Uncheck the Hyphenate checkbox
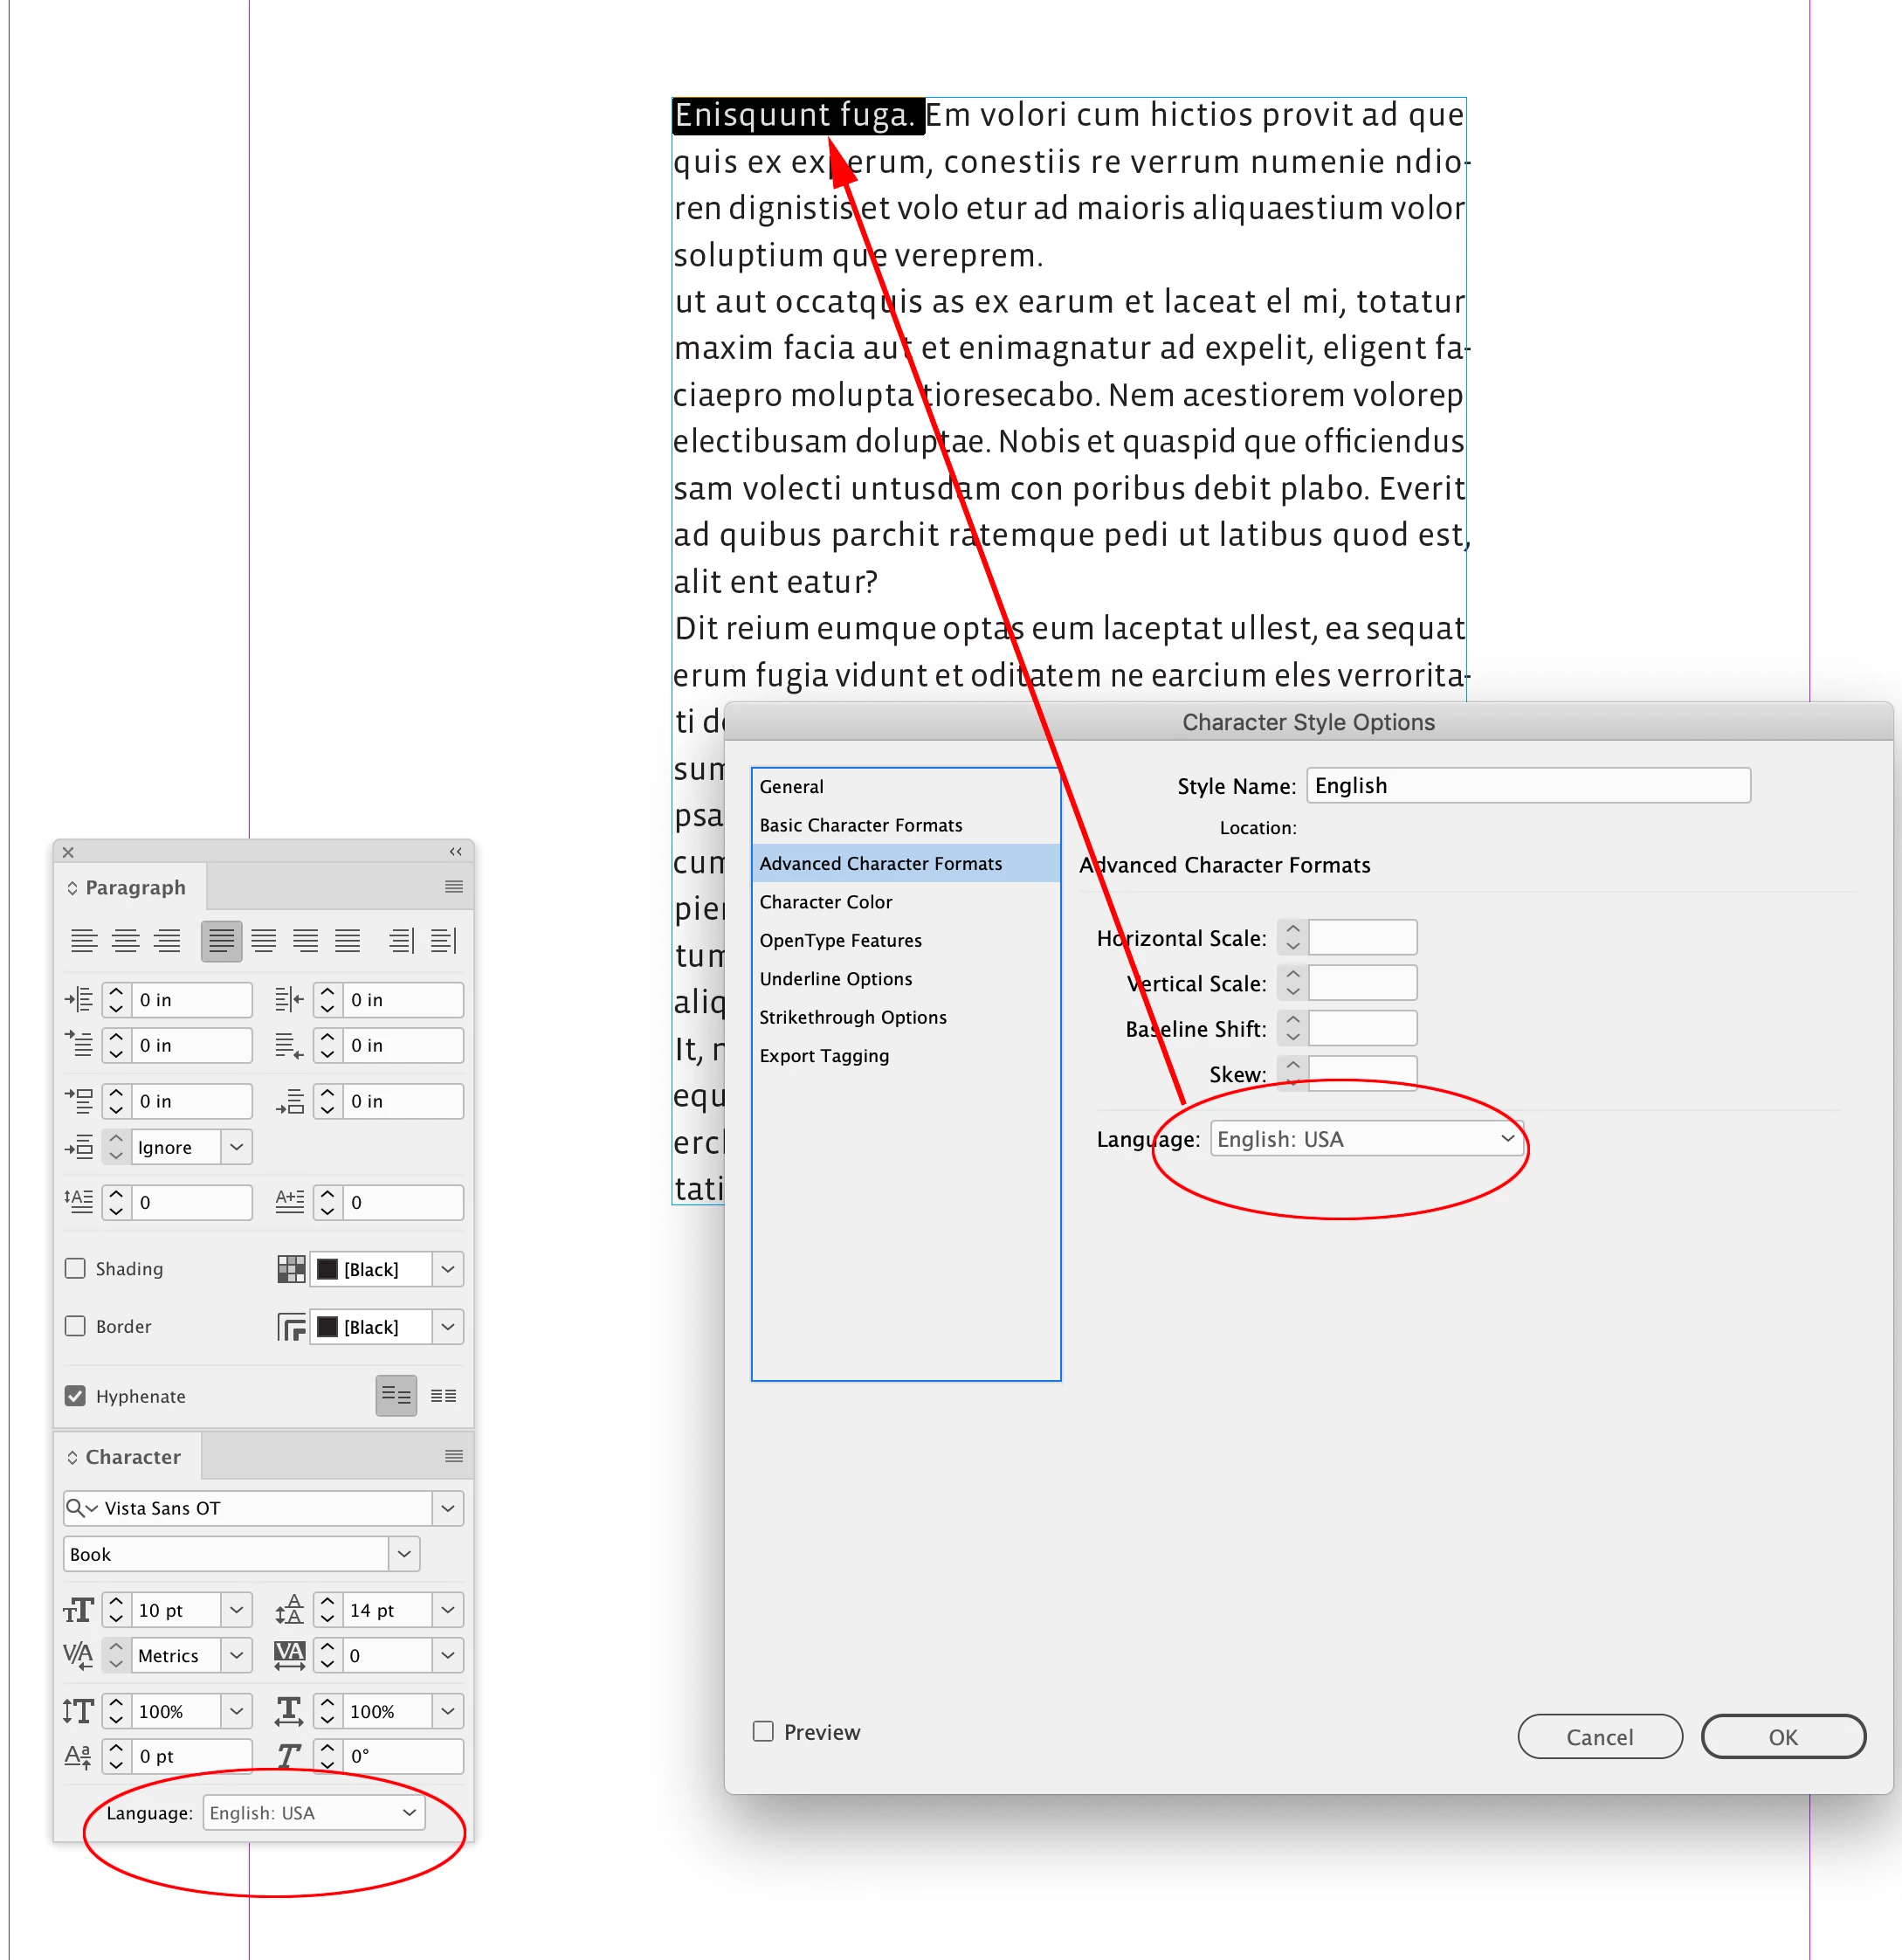 75,1396
